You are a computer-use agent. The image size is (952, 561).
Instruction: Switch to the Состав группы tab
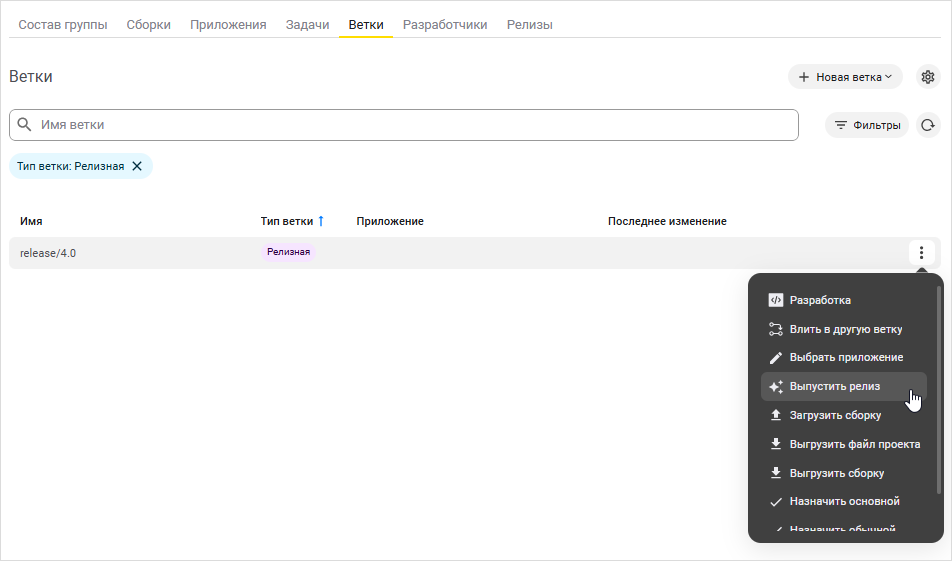coord(63,25)
